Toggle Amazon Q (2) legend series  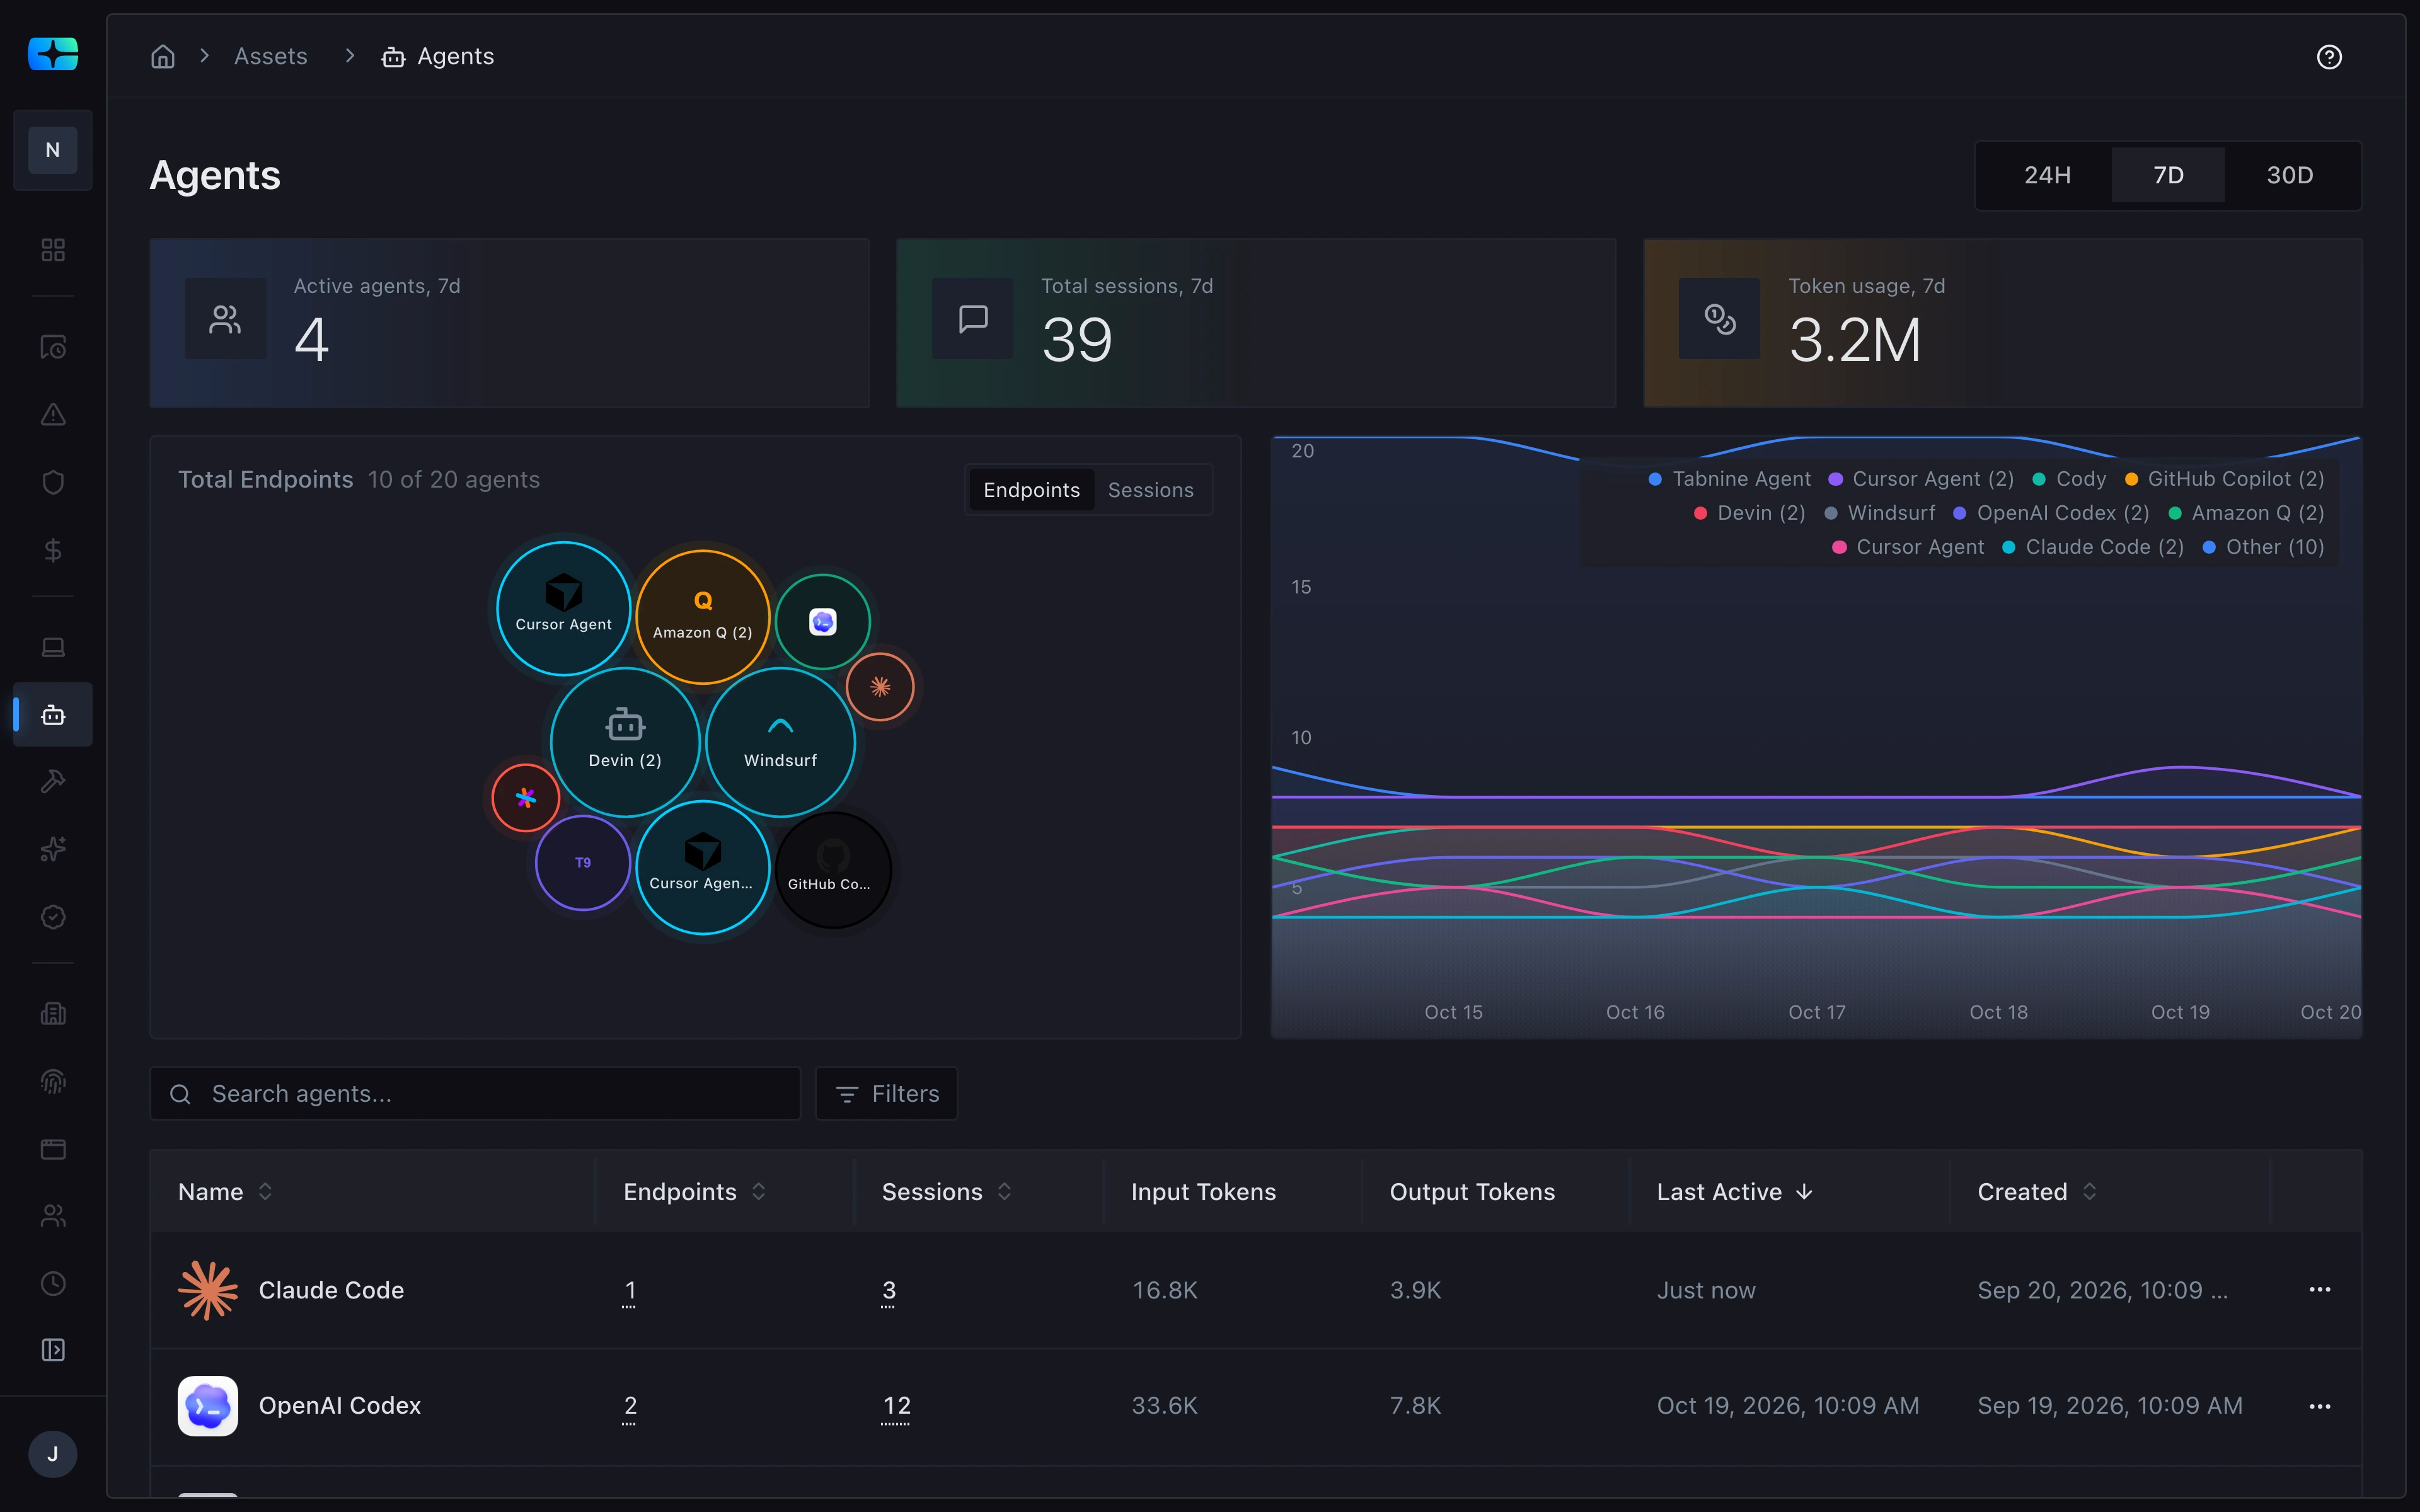(x=2246, y=513)
